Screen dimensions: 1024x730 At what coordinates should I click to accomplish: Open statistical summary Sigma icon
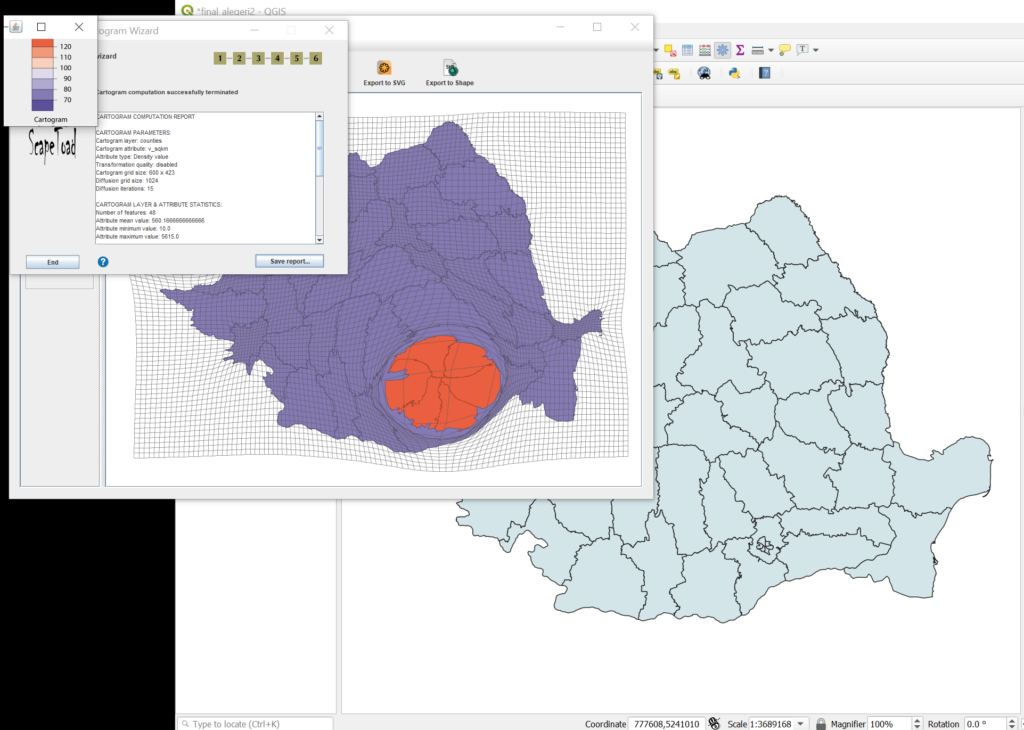[x=740, y=50]
